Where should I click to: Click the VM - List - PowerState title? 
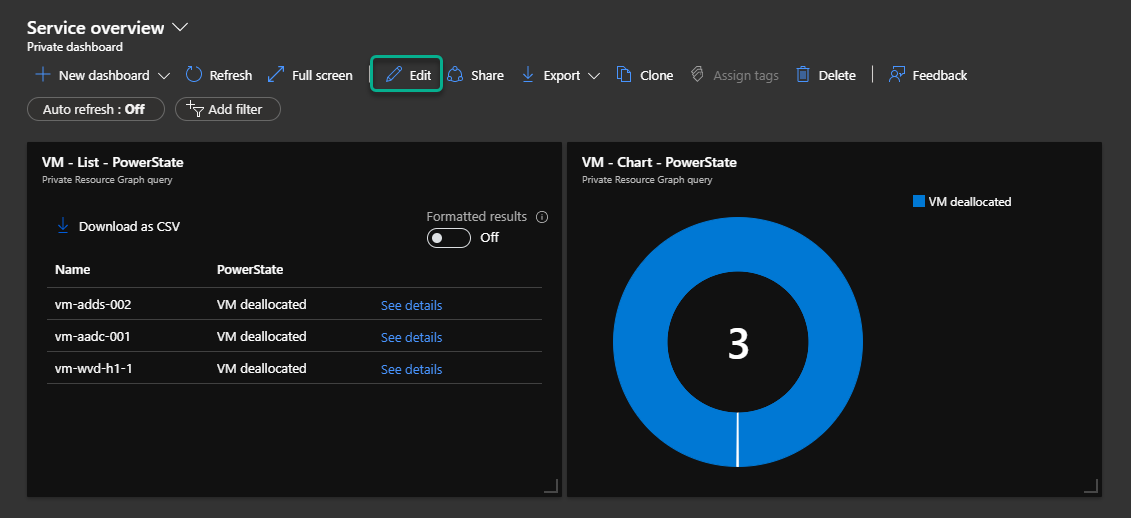[113, 162]
